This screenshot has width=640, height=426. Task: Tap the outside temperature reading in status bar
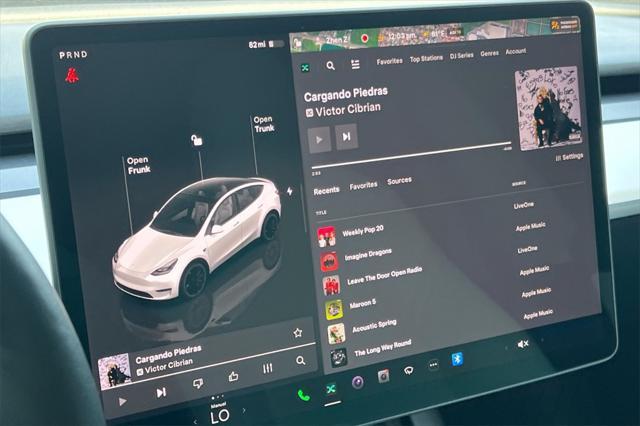click(x=438, y=33)
